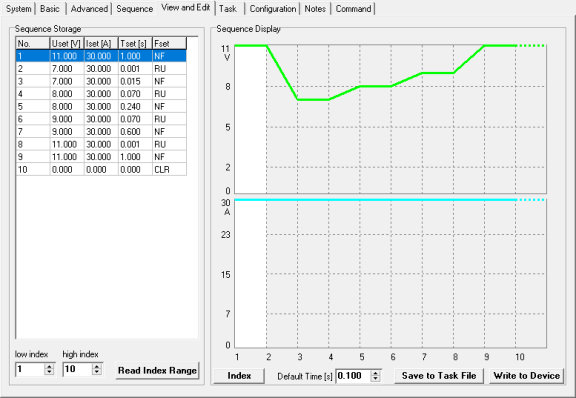This screenshot has height=398, width=576.
Task: Click the Write to Device button
Action: [526, 376]
